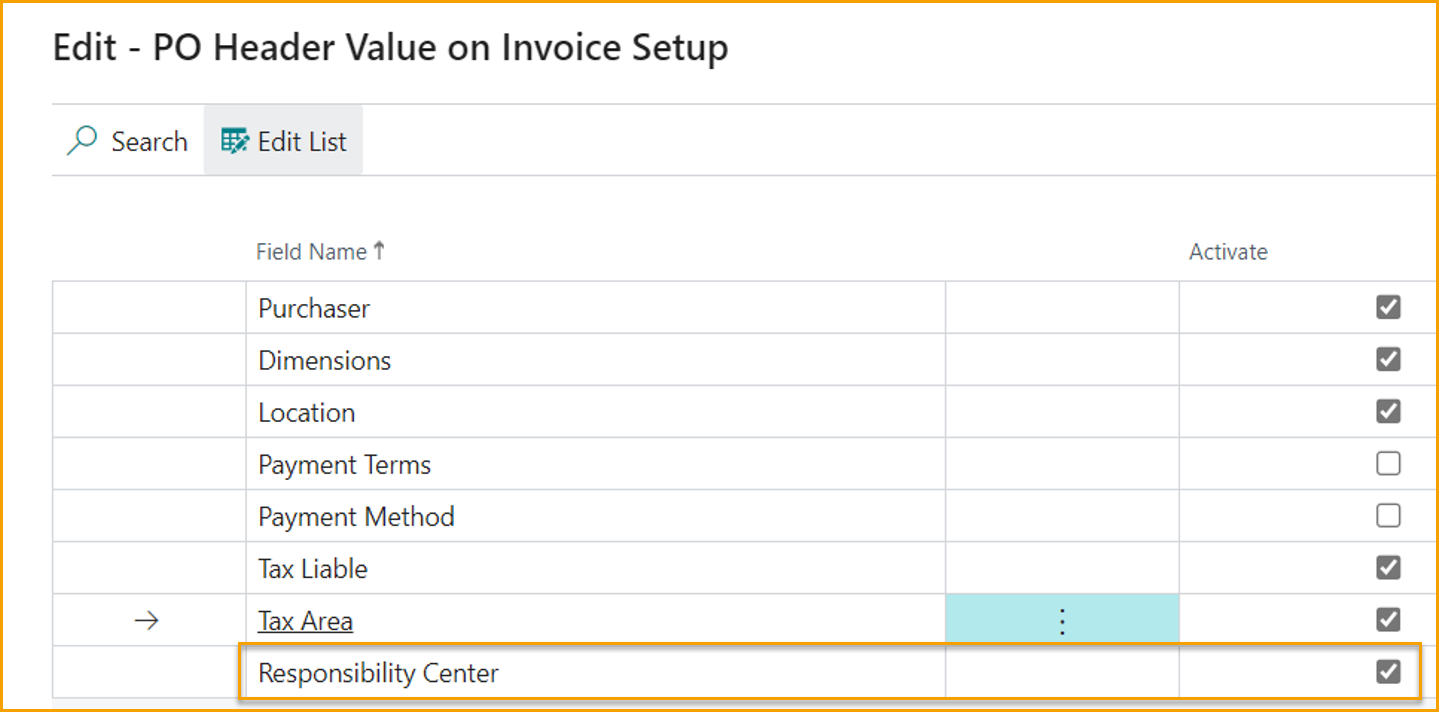Click the Field Name column header to re-sort
The image size is (1439, 712).
tap(310, 251)
